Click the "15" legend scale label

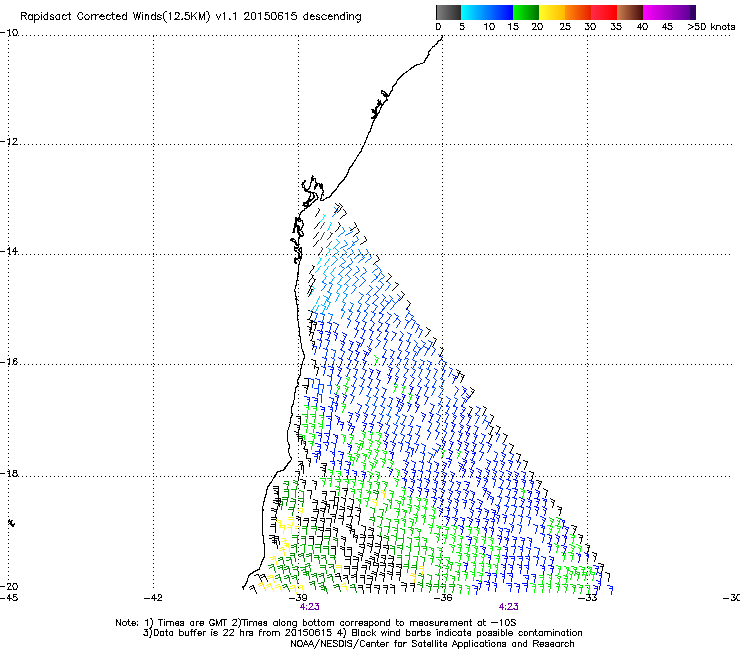(513, 27)
